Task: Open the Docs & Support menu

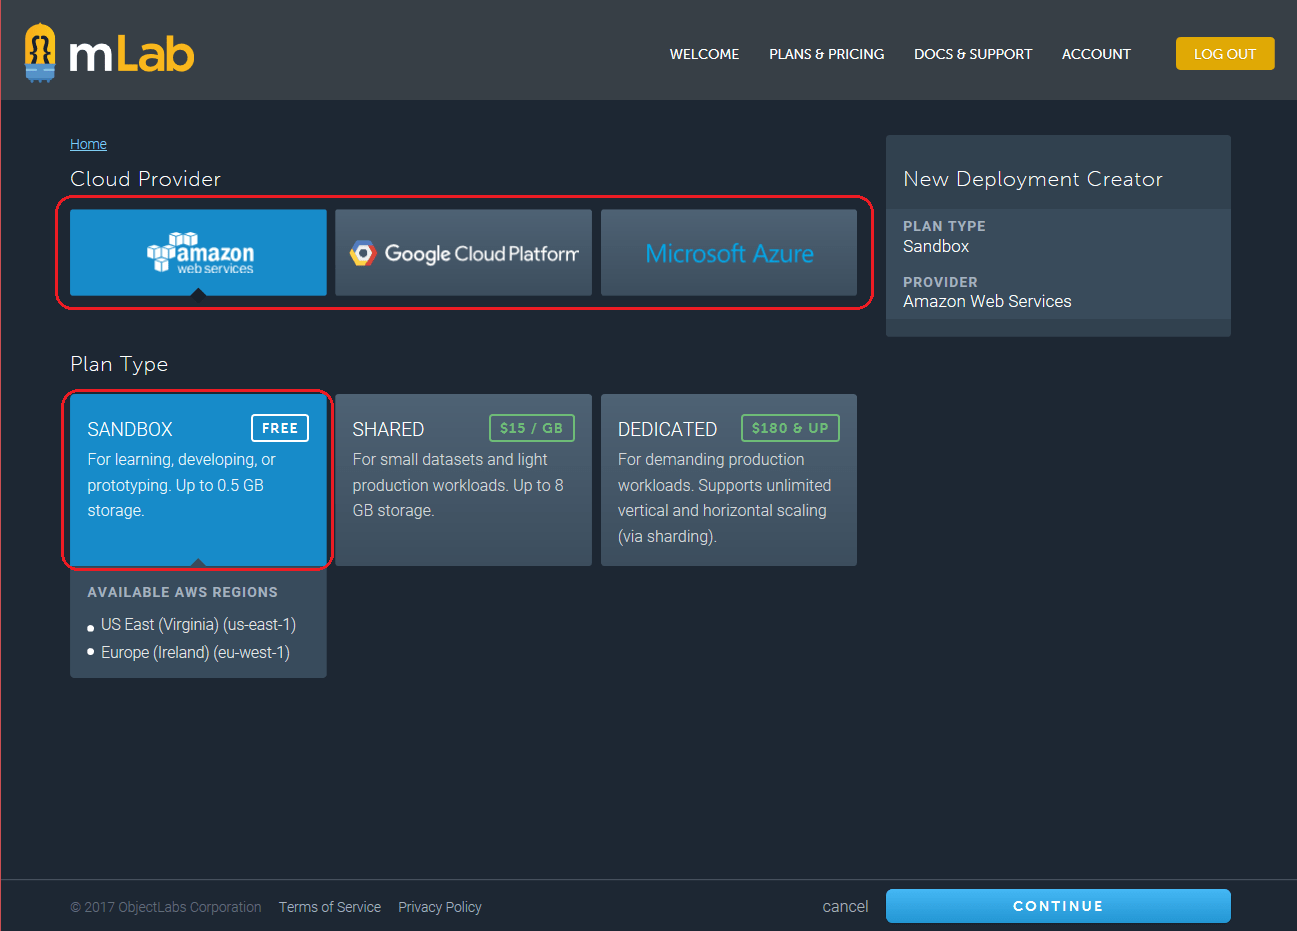Action: (973, 54)
